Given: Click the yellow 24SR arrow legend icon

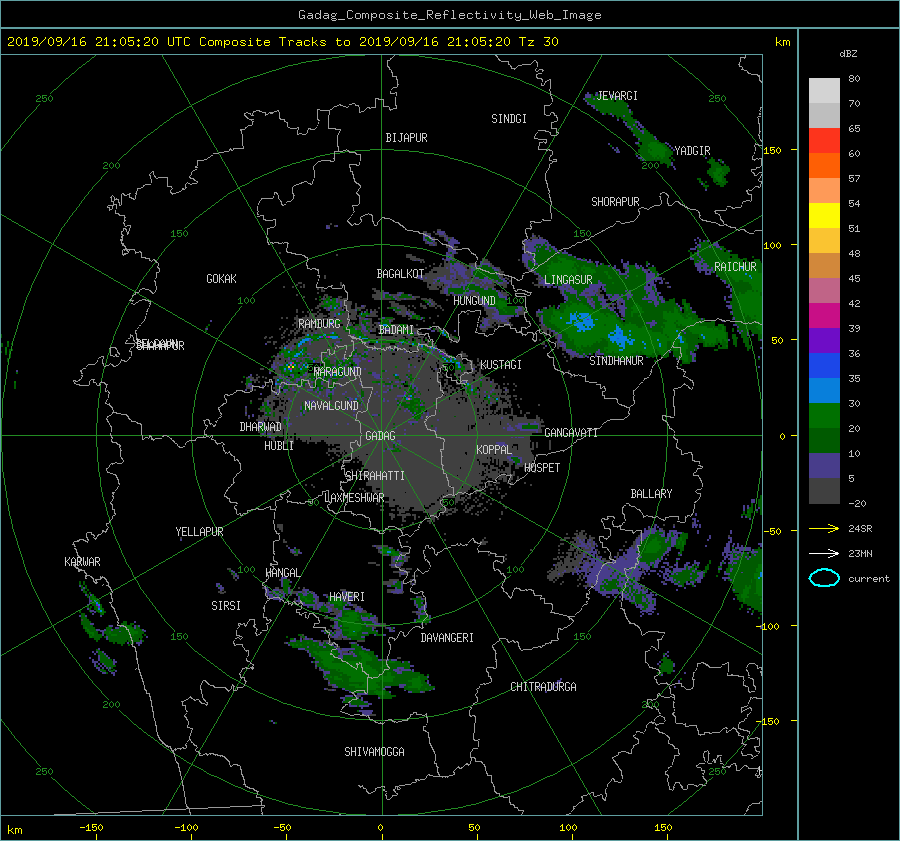Looking at the screenshot, I should tap(824, 528).
